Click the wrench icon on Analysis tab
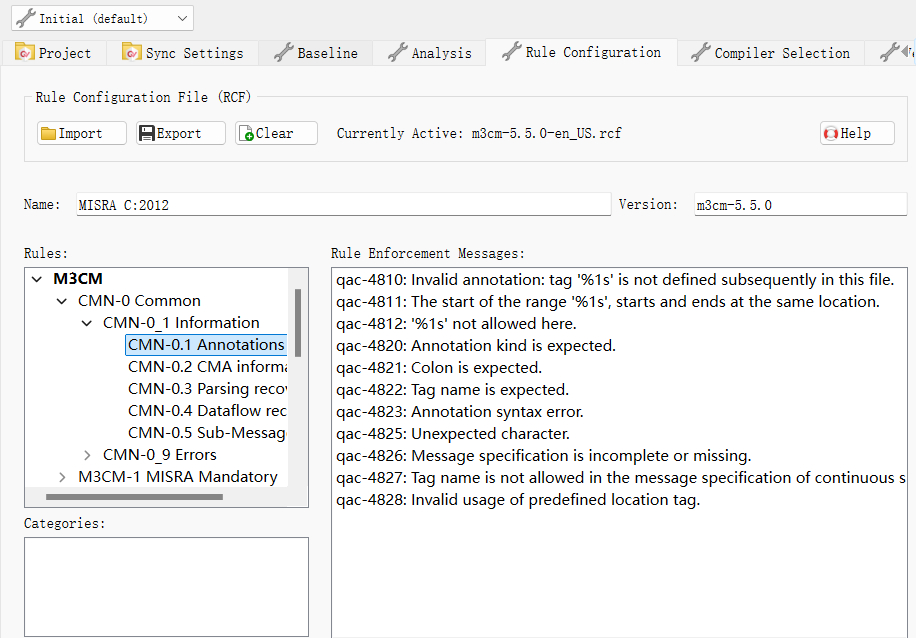 click(397, 52)
